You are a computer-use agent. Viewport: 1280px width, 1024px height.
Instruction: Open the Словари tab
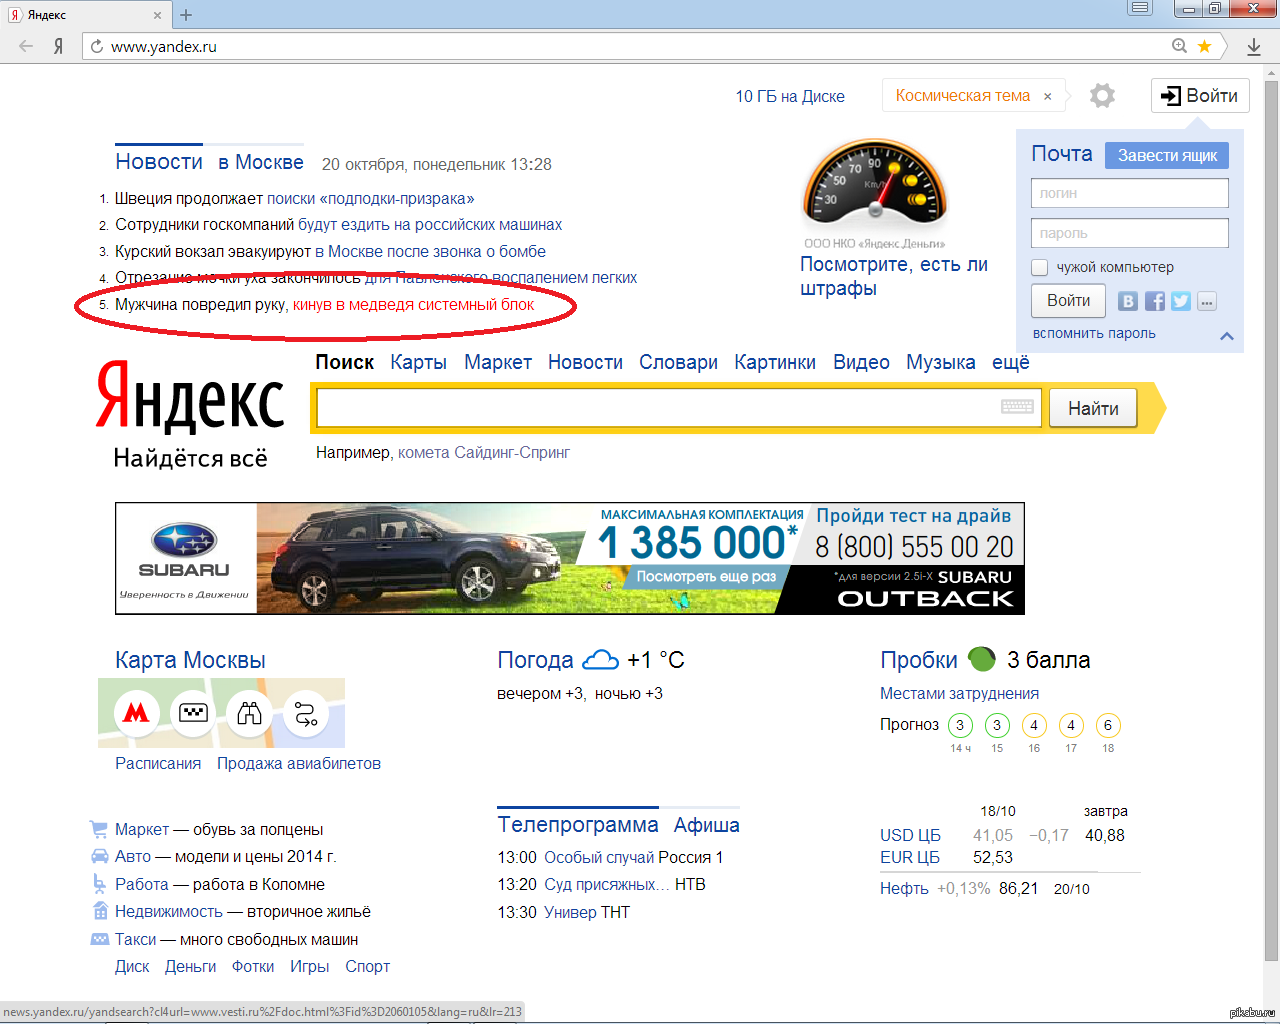coord(679,362)
